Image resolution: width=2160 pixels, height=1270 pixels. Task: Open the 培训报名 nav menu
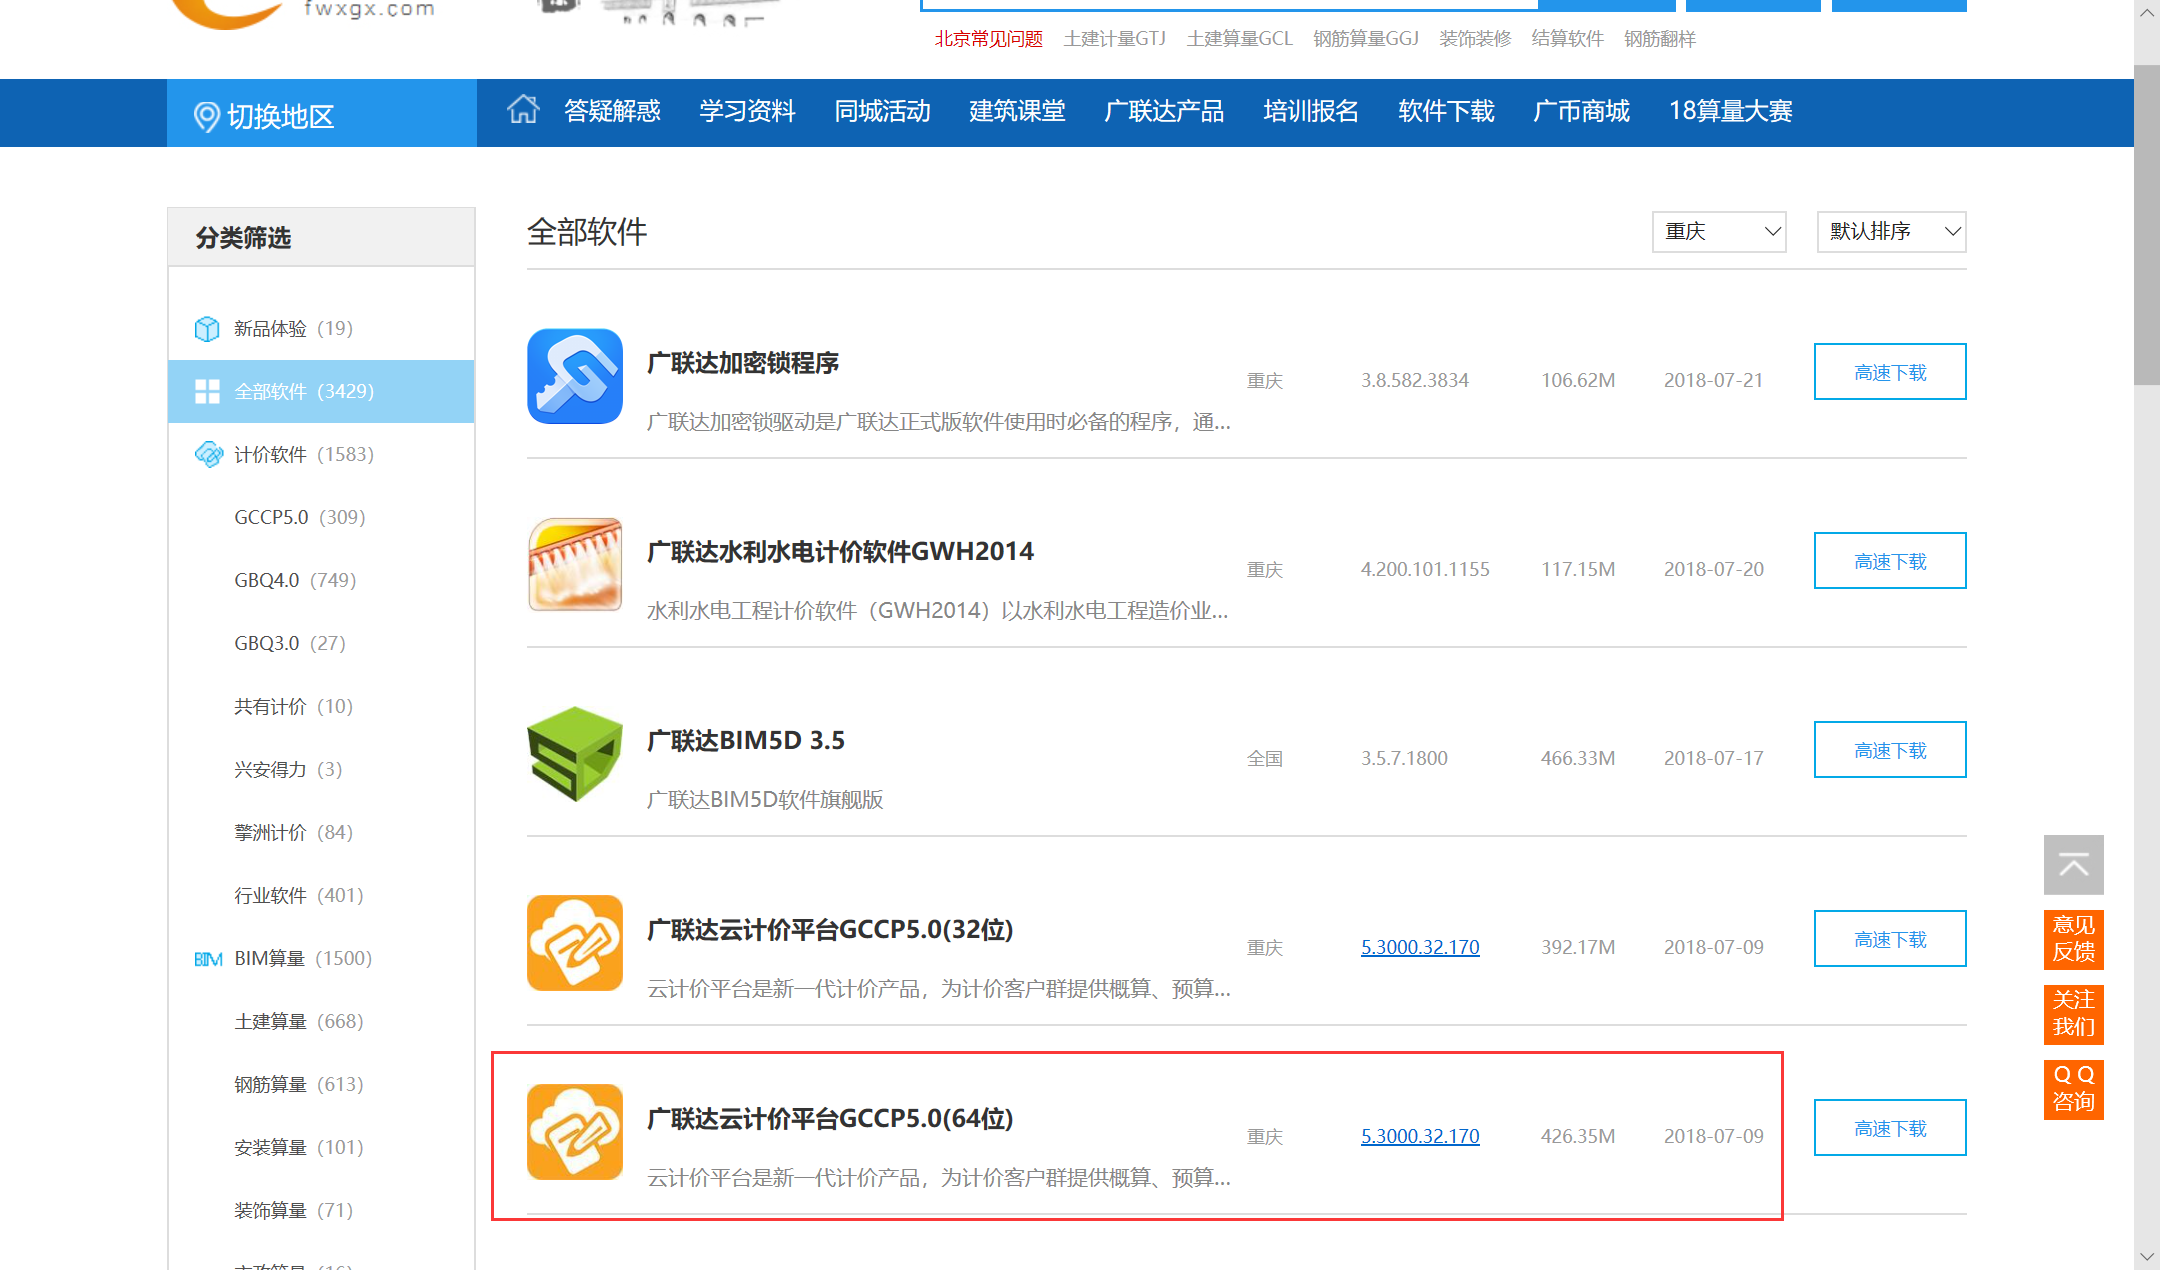click(x=1311, y=111)
